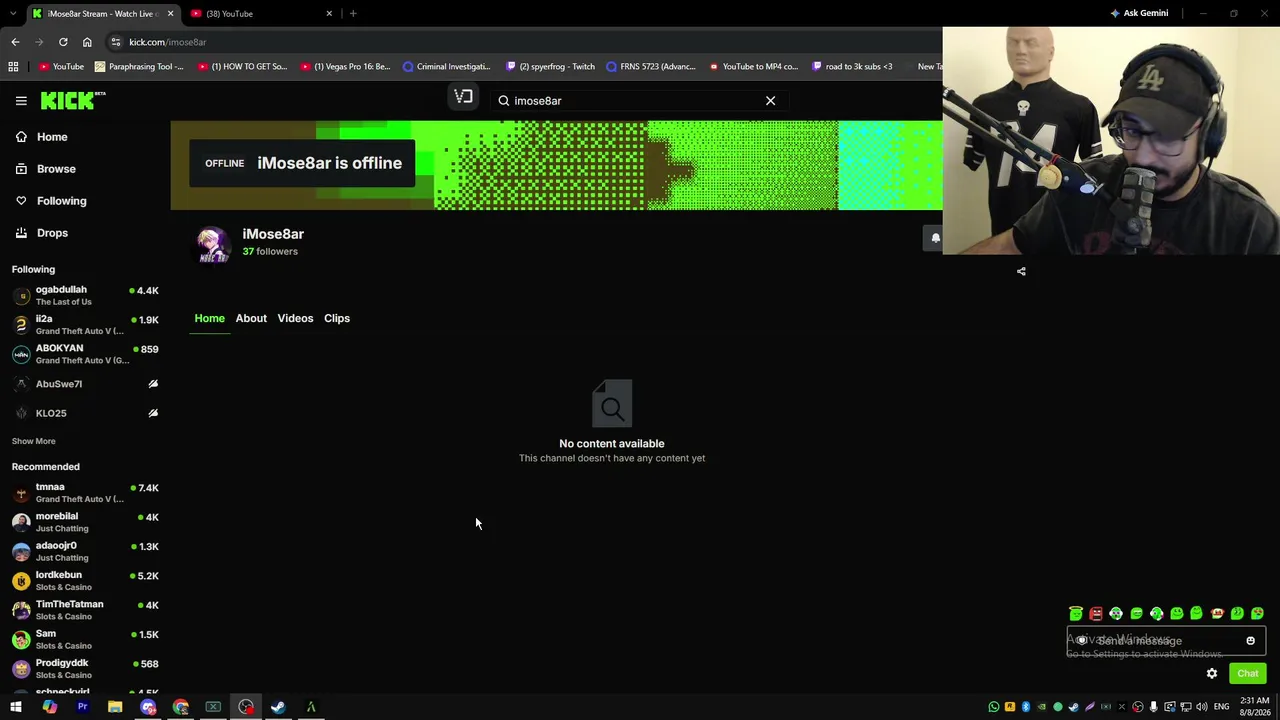
Task: Open the spyerfrog - Twitch bookmark
Action: [550, 67]
